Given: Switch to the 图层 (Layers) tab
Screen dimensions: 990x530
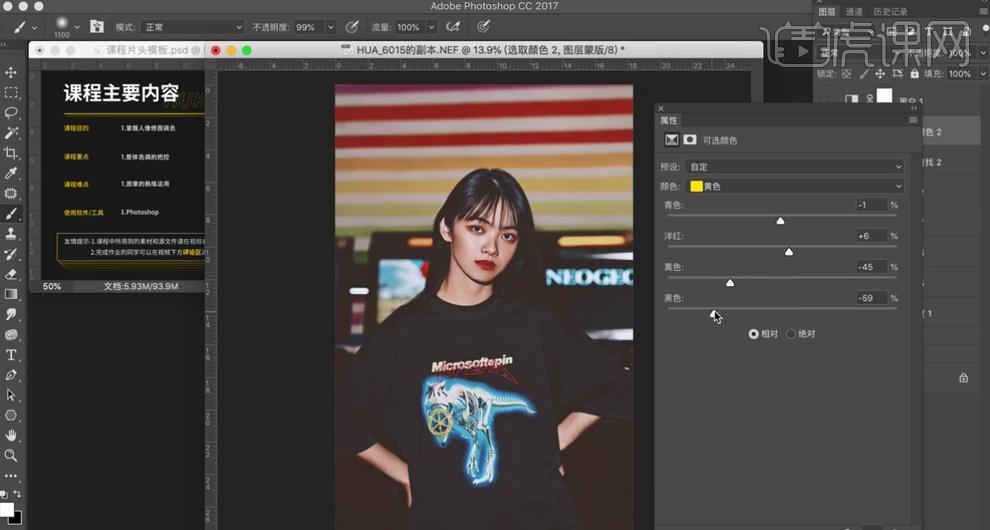Looking at the screenshot, I should click(x=826, y=11).
